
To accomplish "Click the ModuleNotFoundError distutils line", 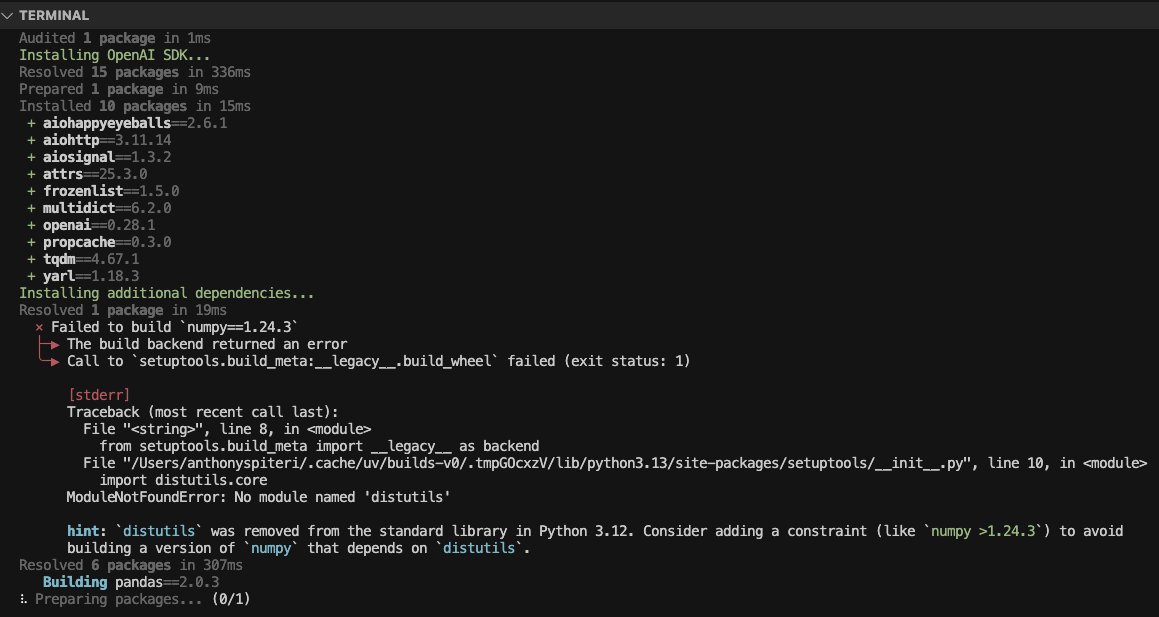I will pos(259,497).
